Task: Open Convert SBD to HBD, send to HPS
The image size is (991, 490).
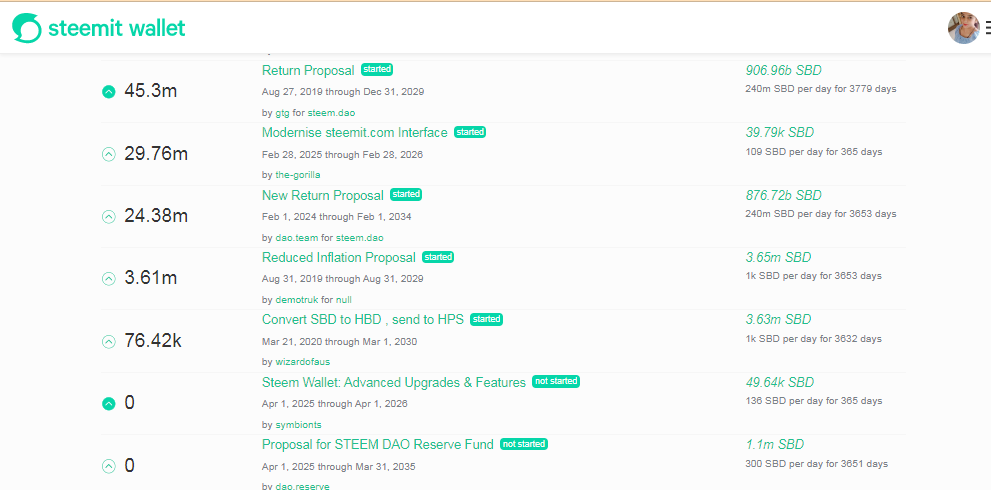Action: (x=363, y=319)
